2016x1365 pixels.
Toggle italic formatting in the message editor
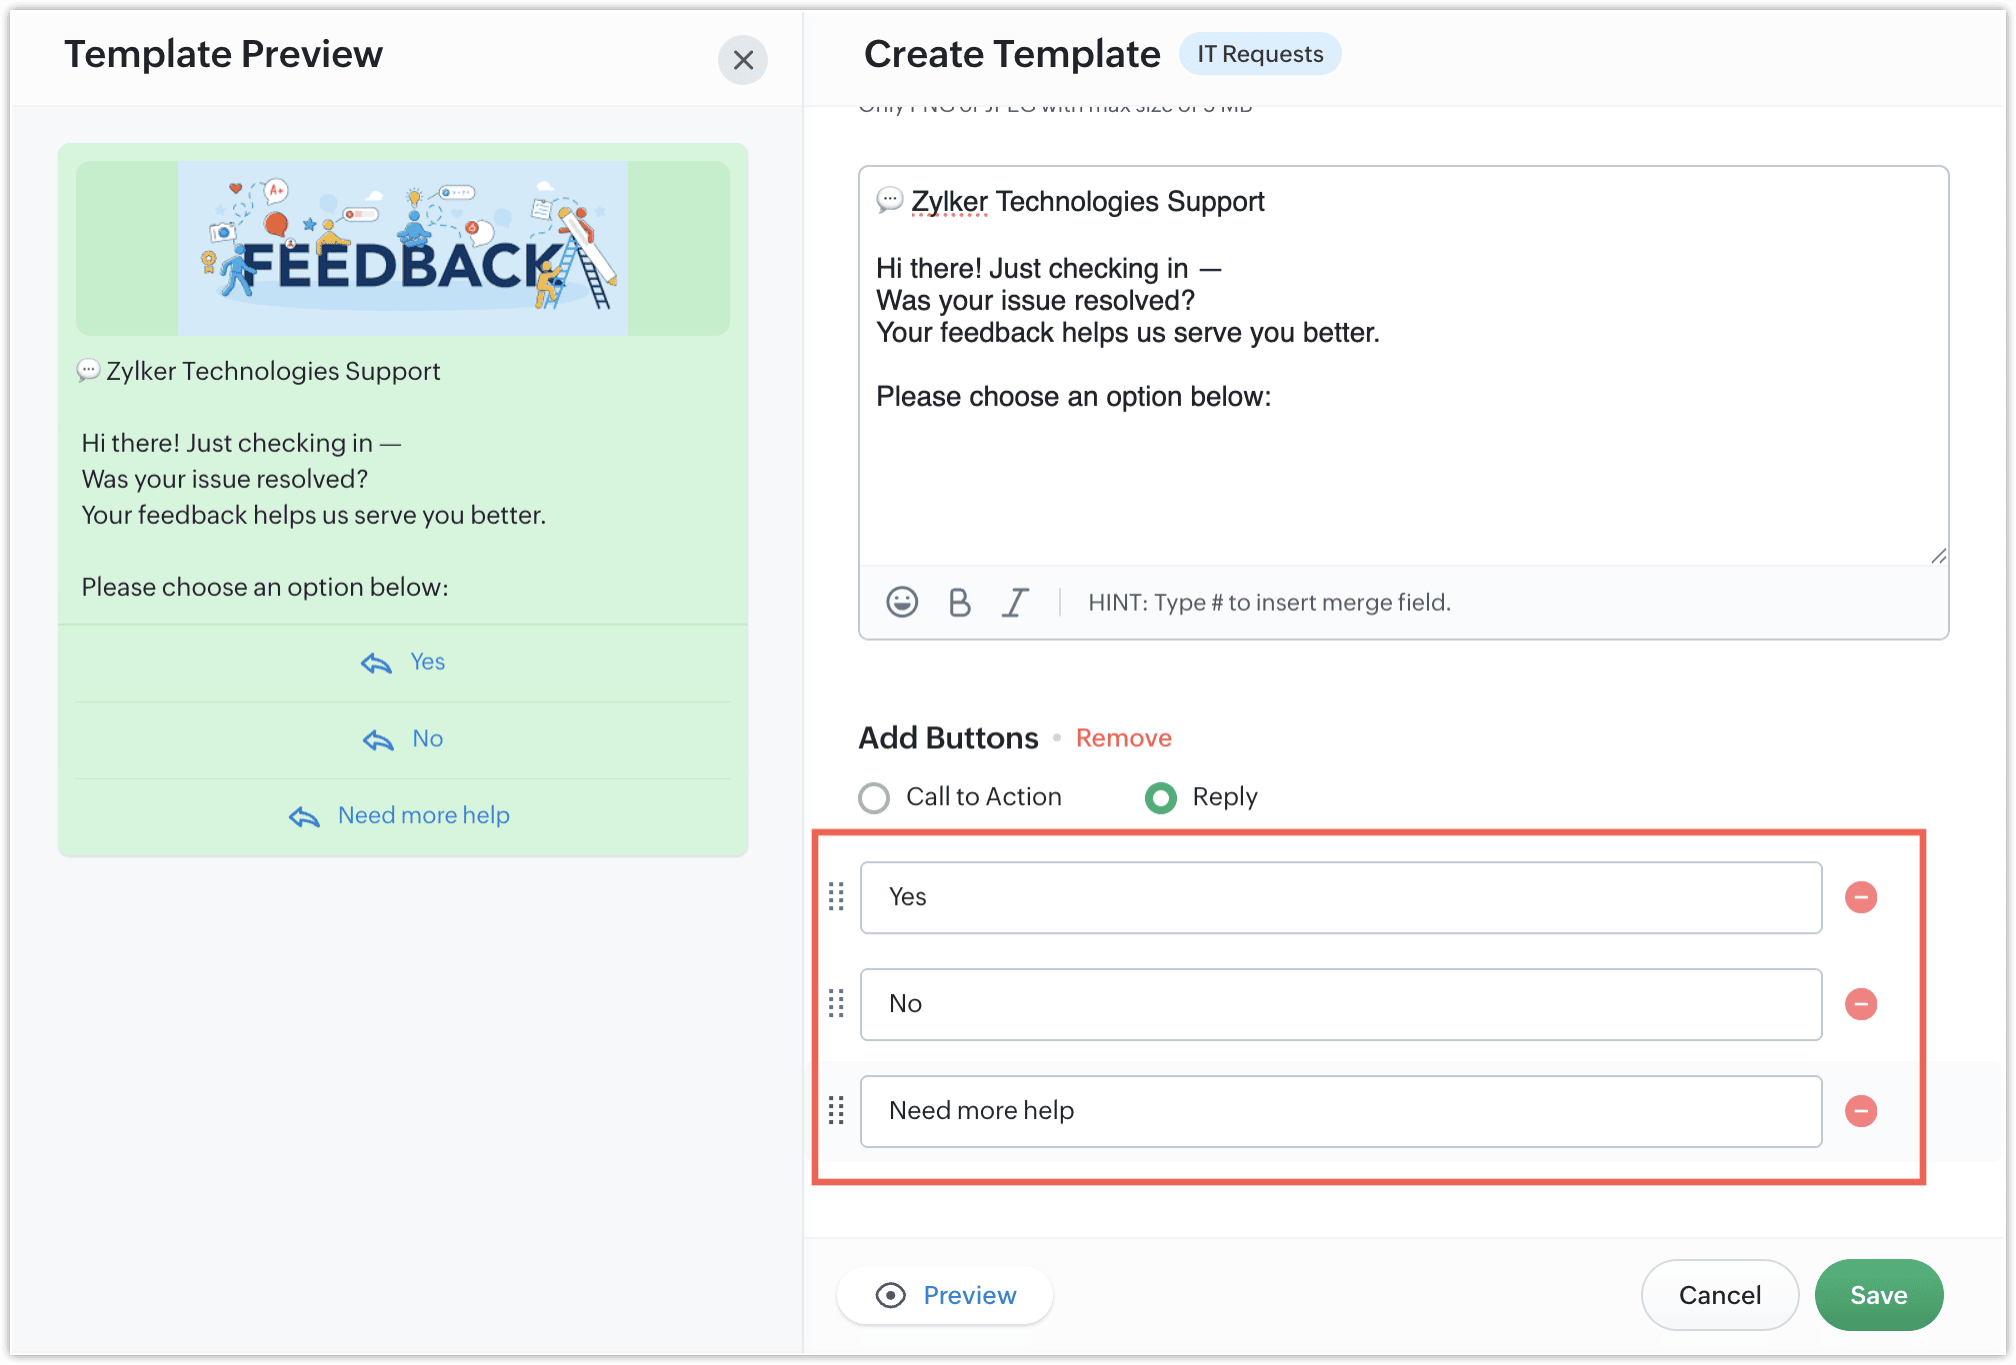pos(1015,602)
